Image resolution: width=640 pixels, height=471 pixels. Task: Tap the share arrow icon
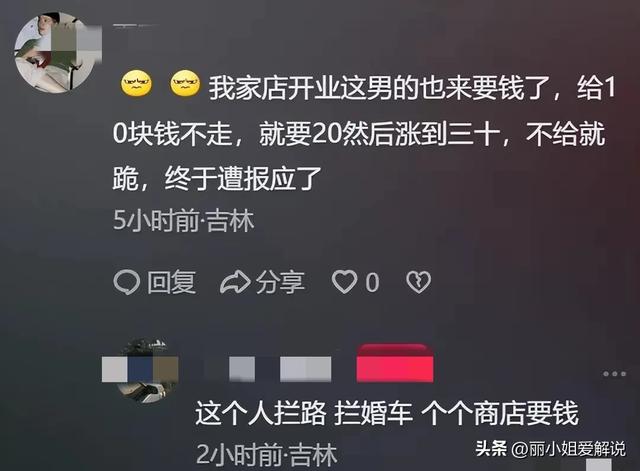235,282
